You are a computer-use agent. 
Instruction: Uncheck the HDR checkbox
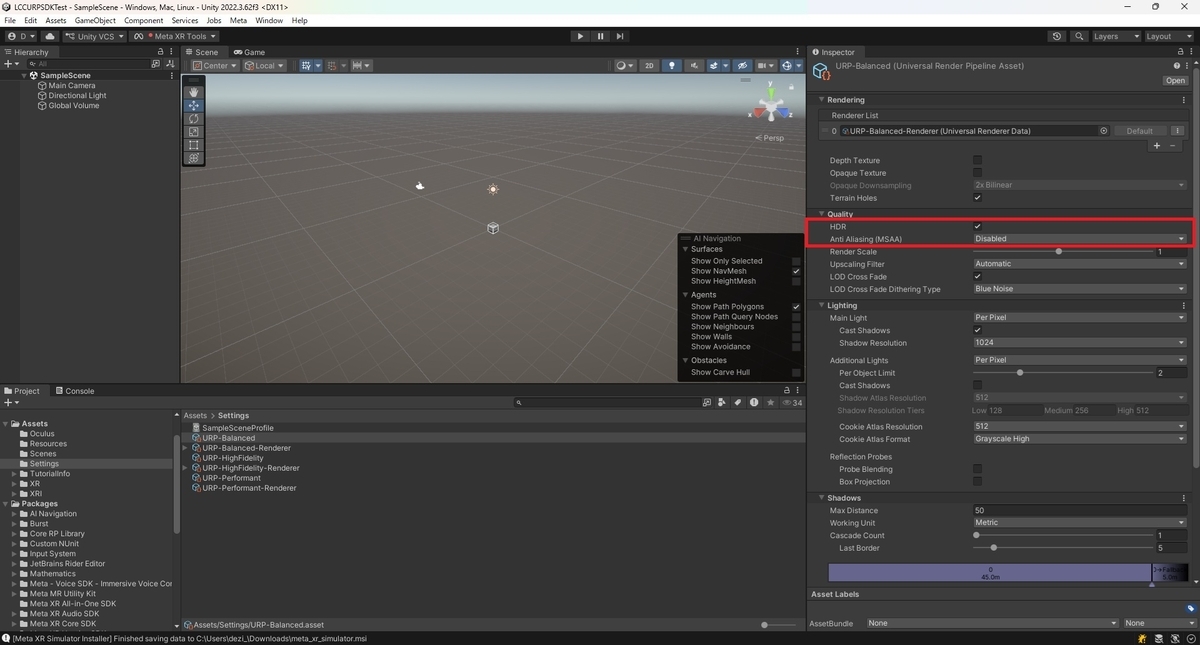978,227
